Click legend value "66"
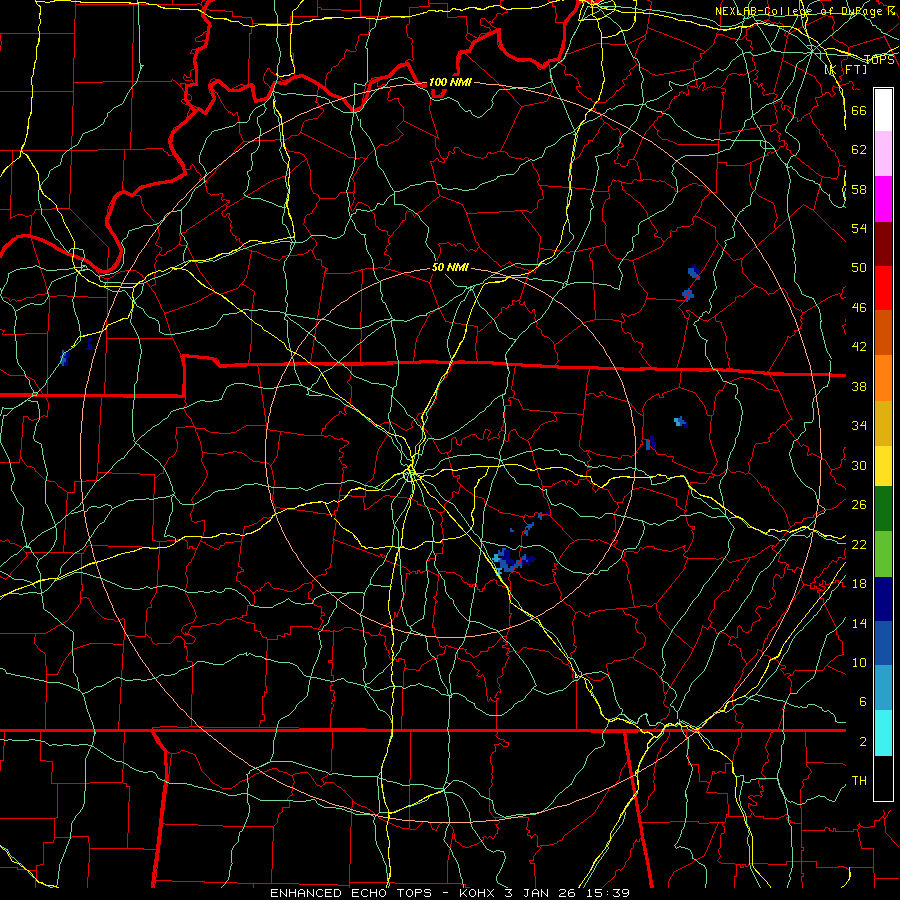 859,110
